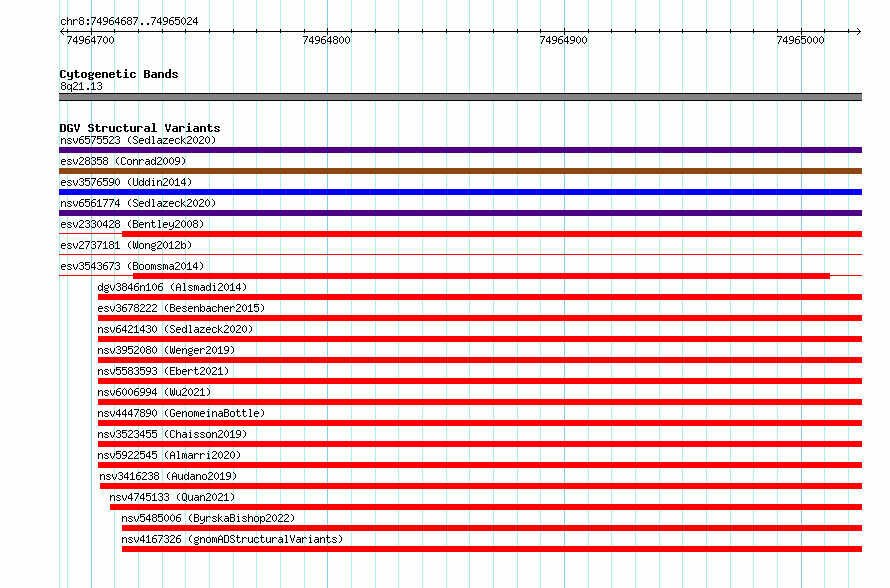Click the red bar under esv3678222

click(480, 318)
